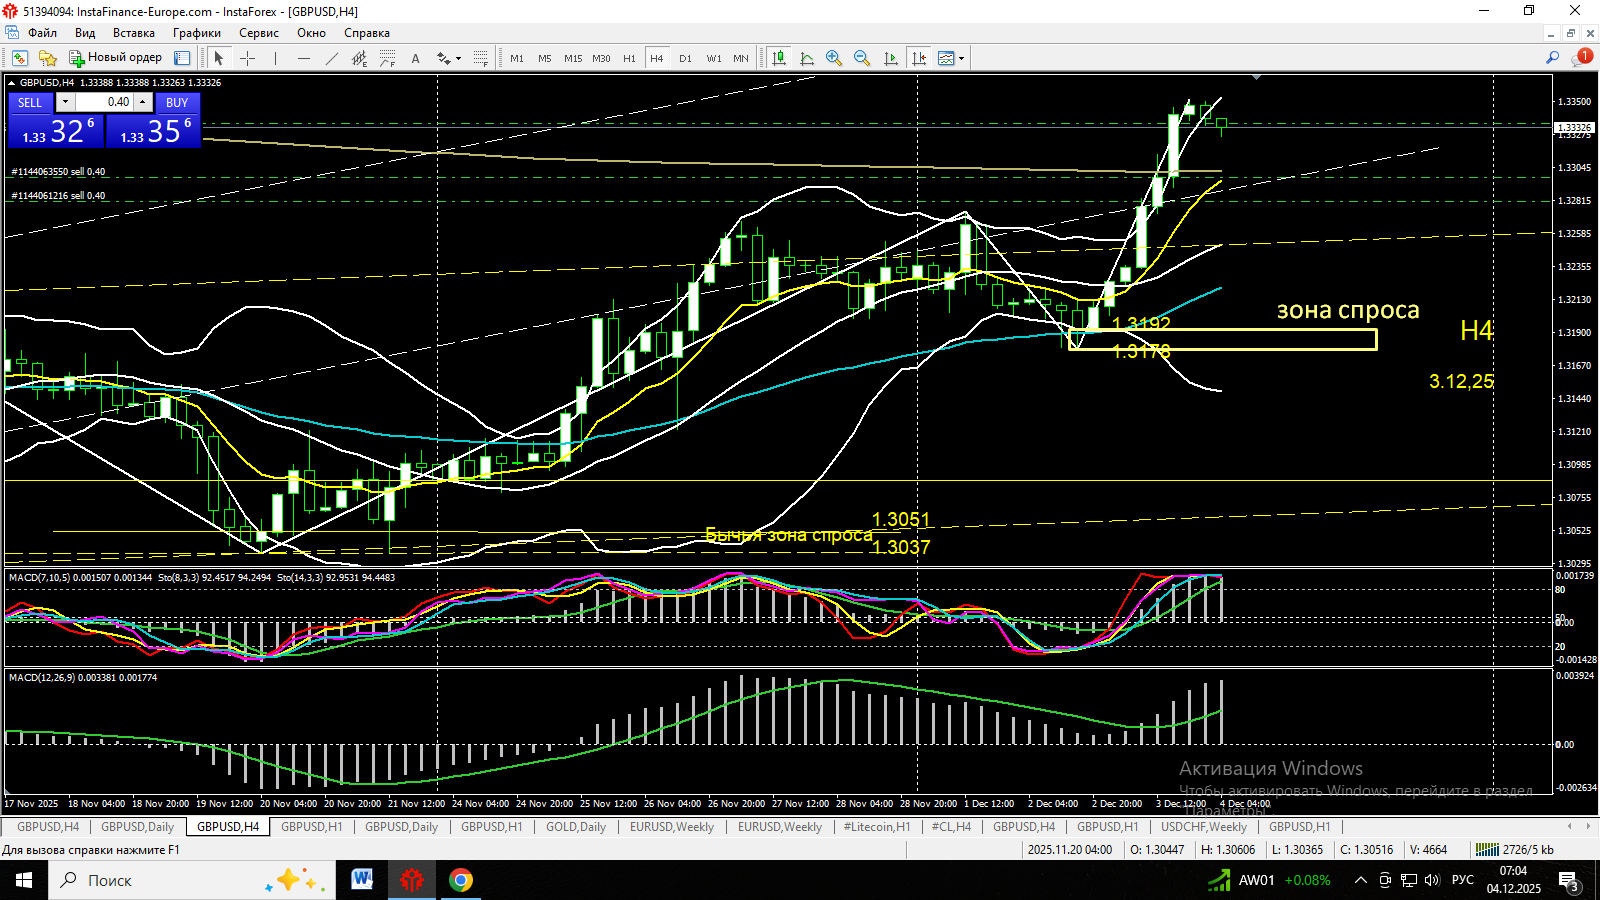Image resolution: width=1600 pixels, height=900 pixels.
Task: Zoom out of the chart
Action: tap(862, 58)
